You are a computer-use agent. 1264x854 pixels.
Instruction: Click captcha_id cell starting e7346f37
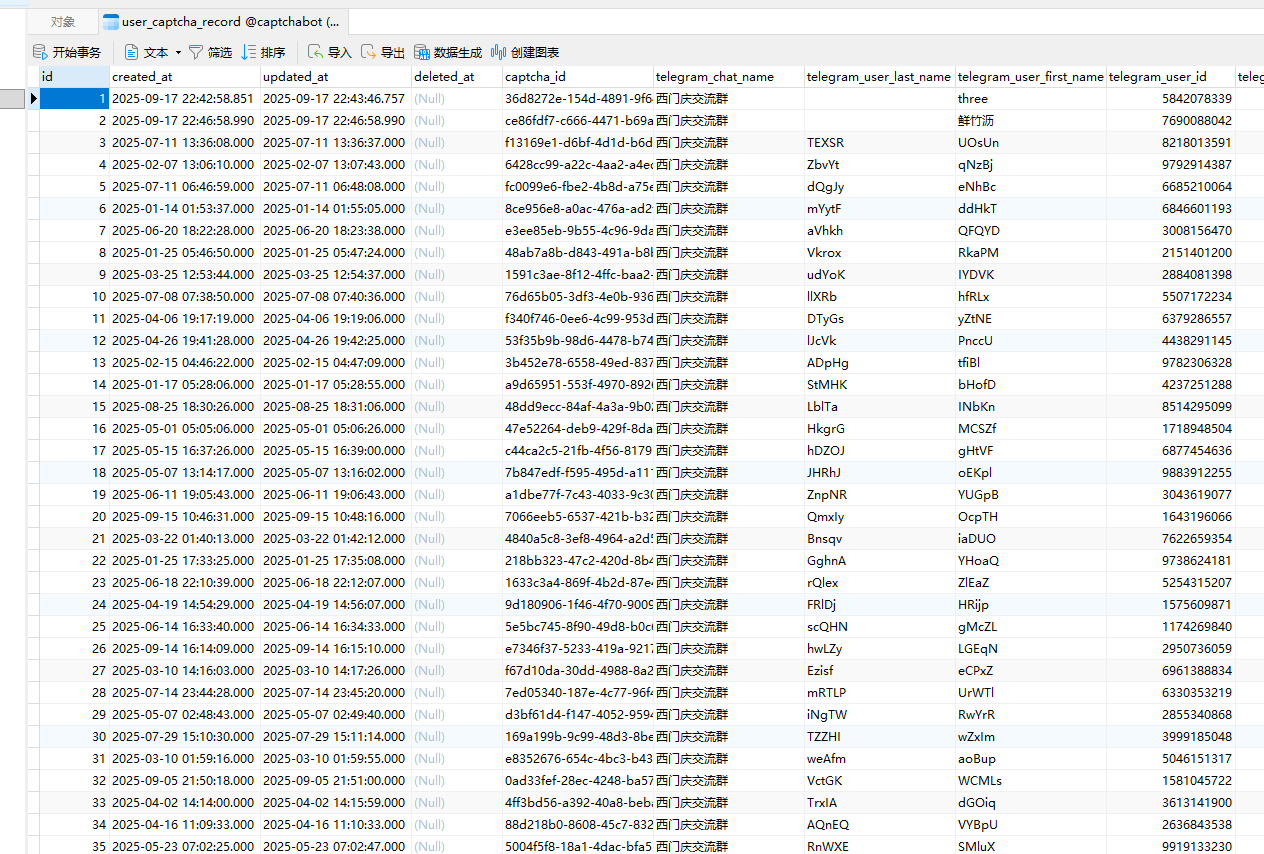click(578, 648)
